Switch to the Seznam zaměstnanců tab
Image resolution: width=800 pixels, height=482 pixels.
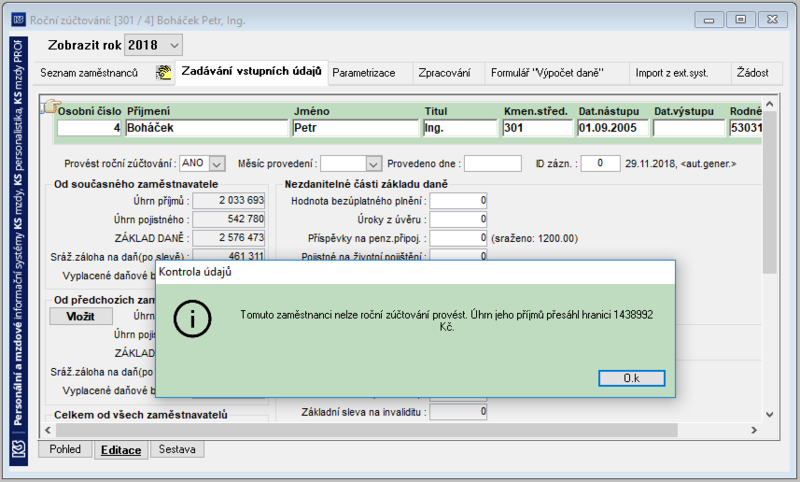tap(89, 73)
